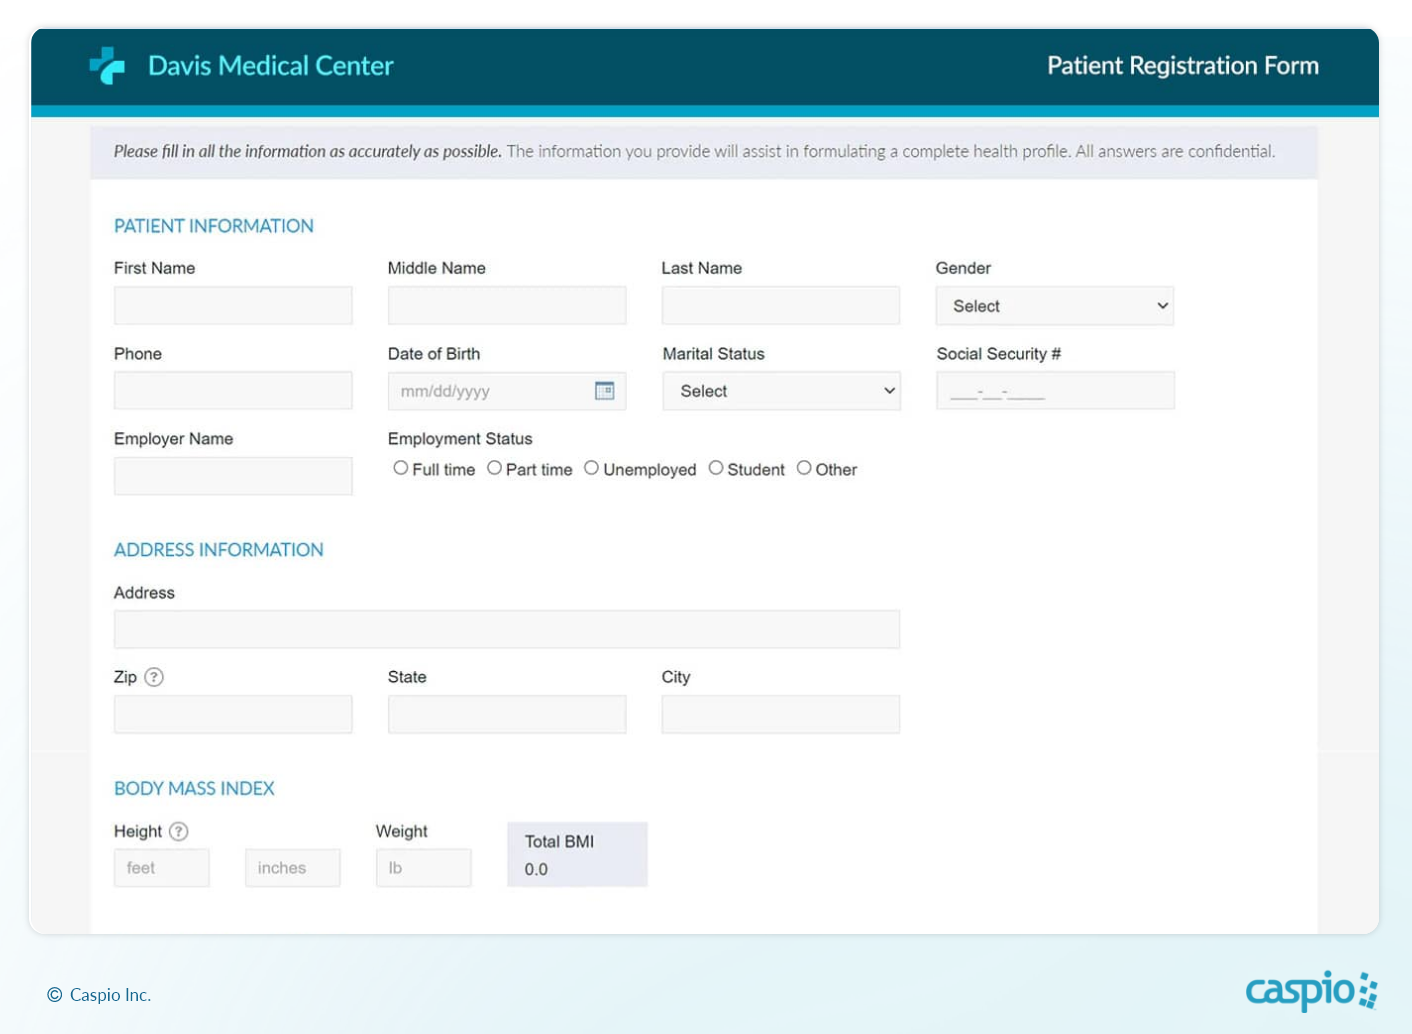Viewport: 1412px width, 1034px height.
Task: Click into the Address field
Action: [506, 630]
